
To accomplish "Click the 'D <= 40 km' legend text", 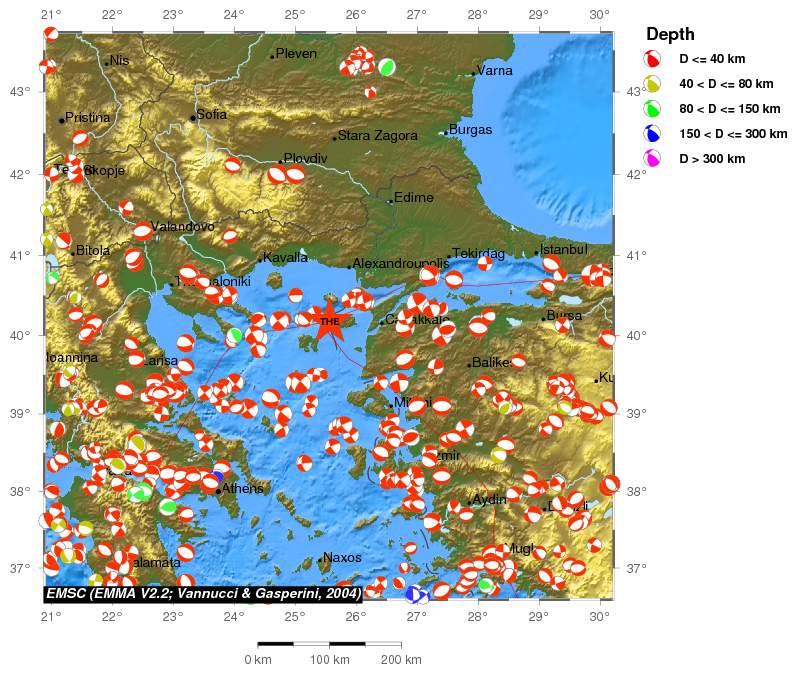I will (x=712, y=60).
